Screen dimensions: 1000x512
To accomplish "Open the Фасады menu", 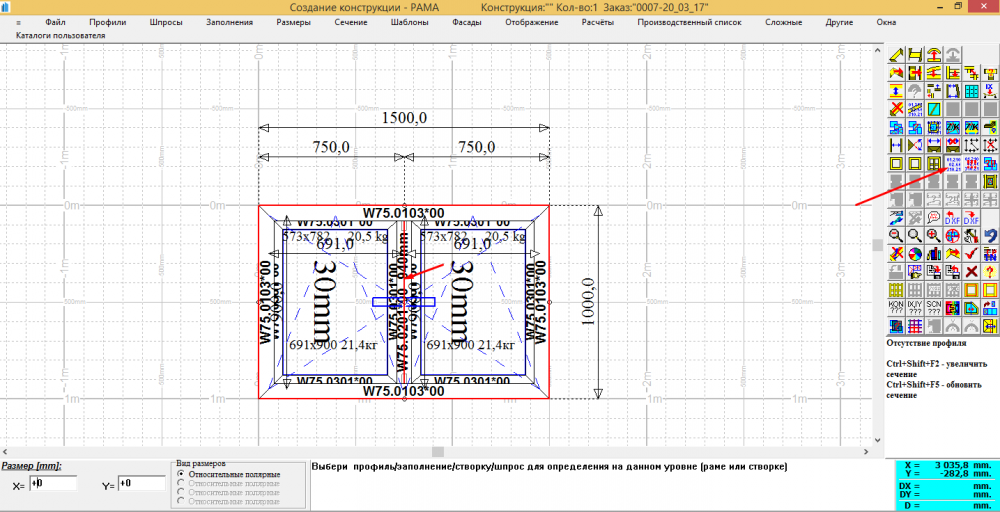I will click(467, 22).
